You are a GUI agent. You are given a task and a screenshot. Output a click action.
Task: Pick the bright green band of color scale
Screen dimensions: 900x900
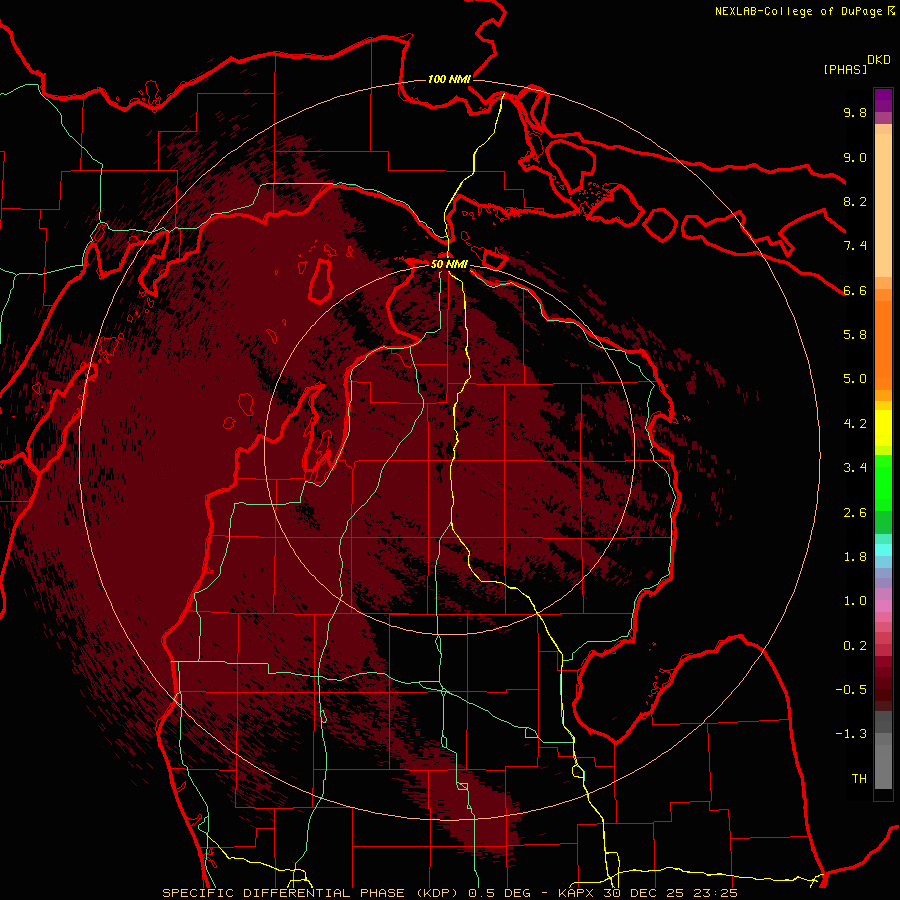[883, 483]
